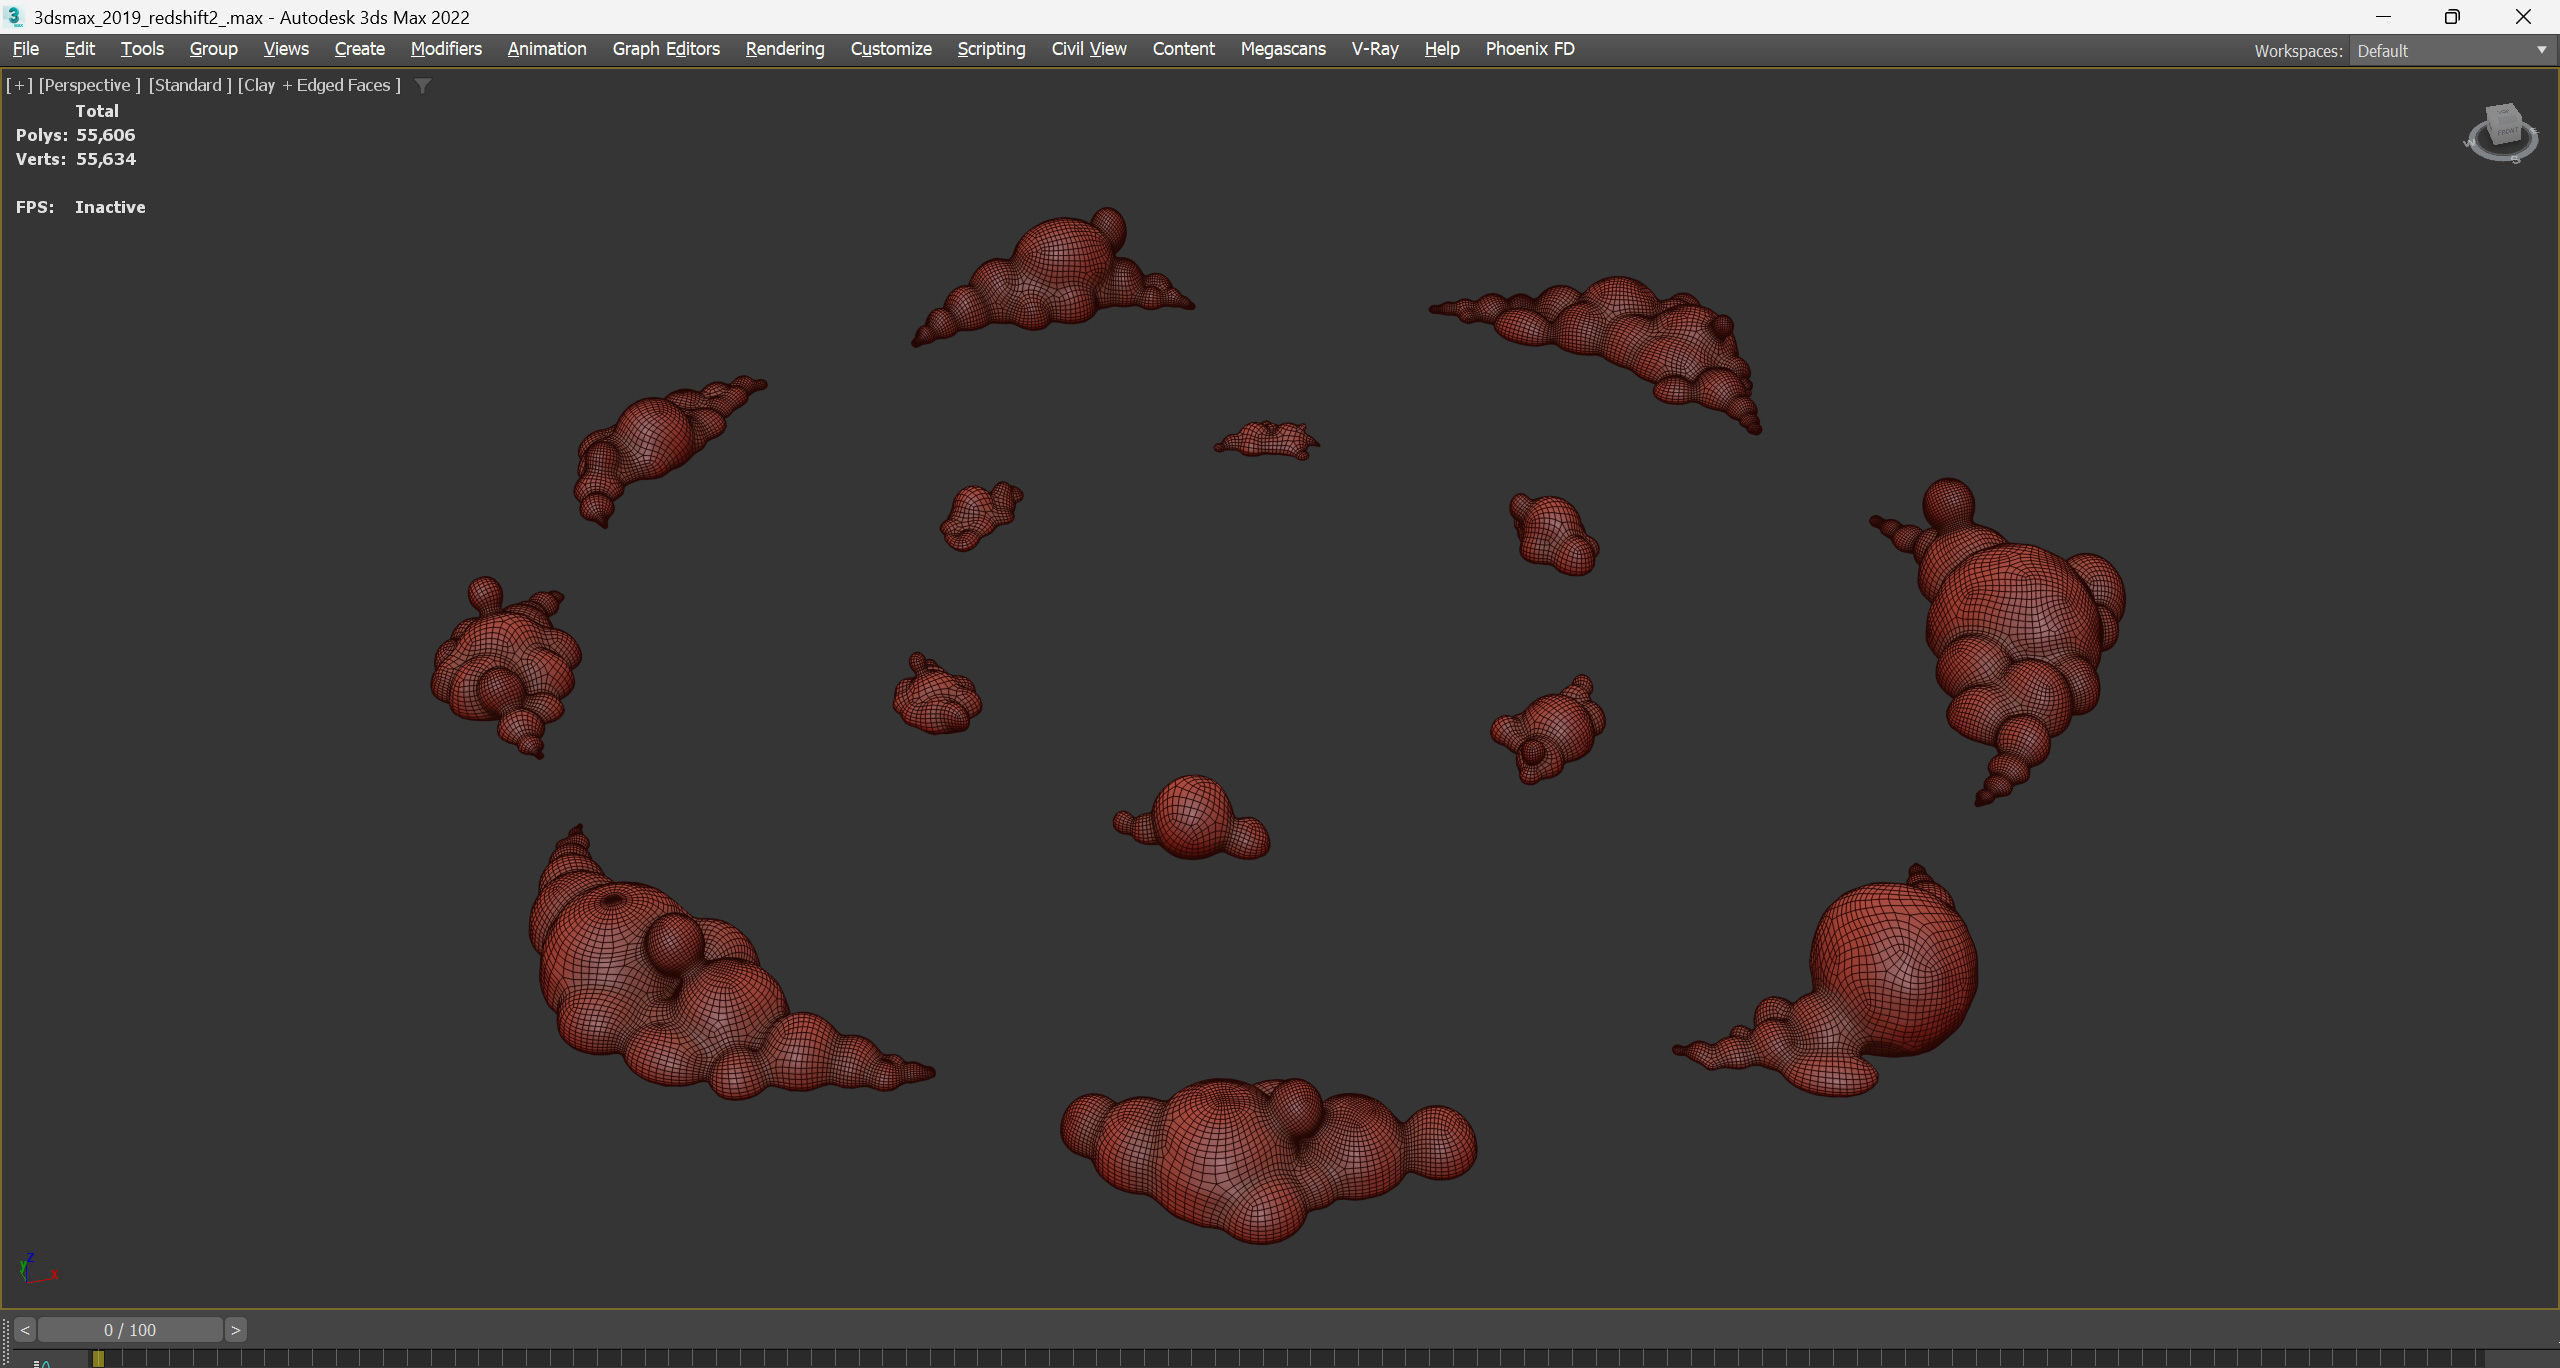Image resolution: width=2560 pixels, height=1368 pixels.
Task: Open the mini curve editor icon
Action: click(x=43, y=1362)
